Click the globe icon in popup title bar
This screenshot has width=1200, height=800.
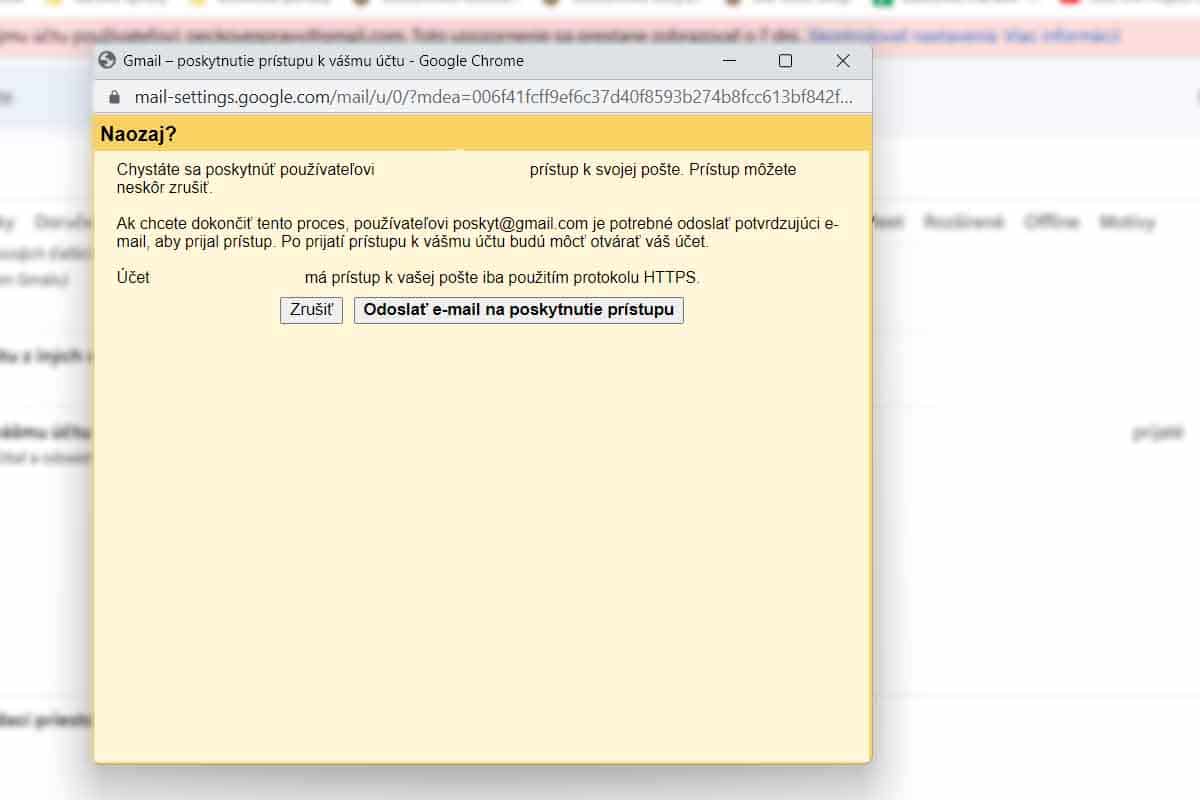(x=107, y=60)
